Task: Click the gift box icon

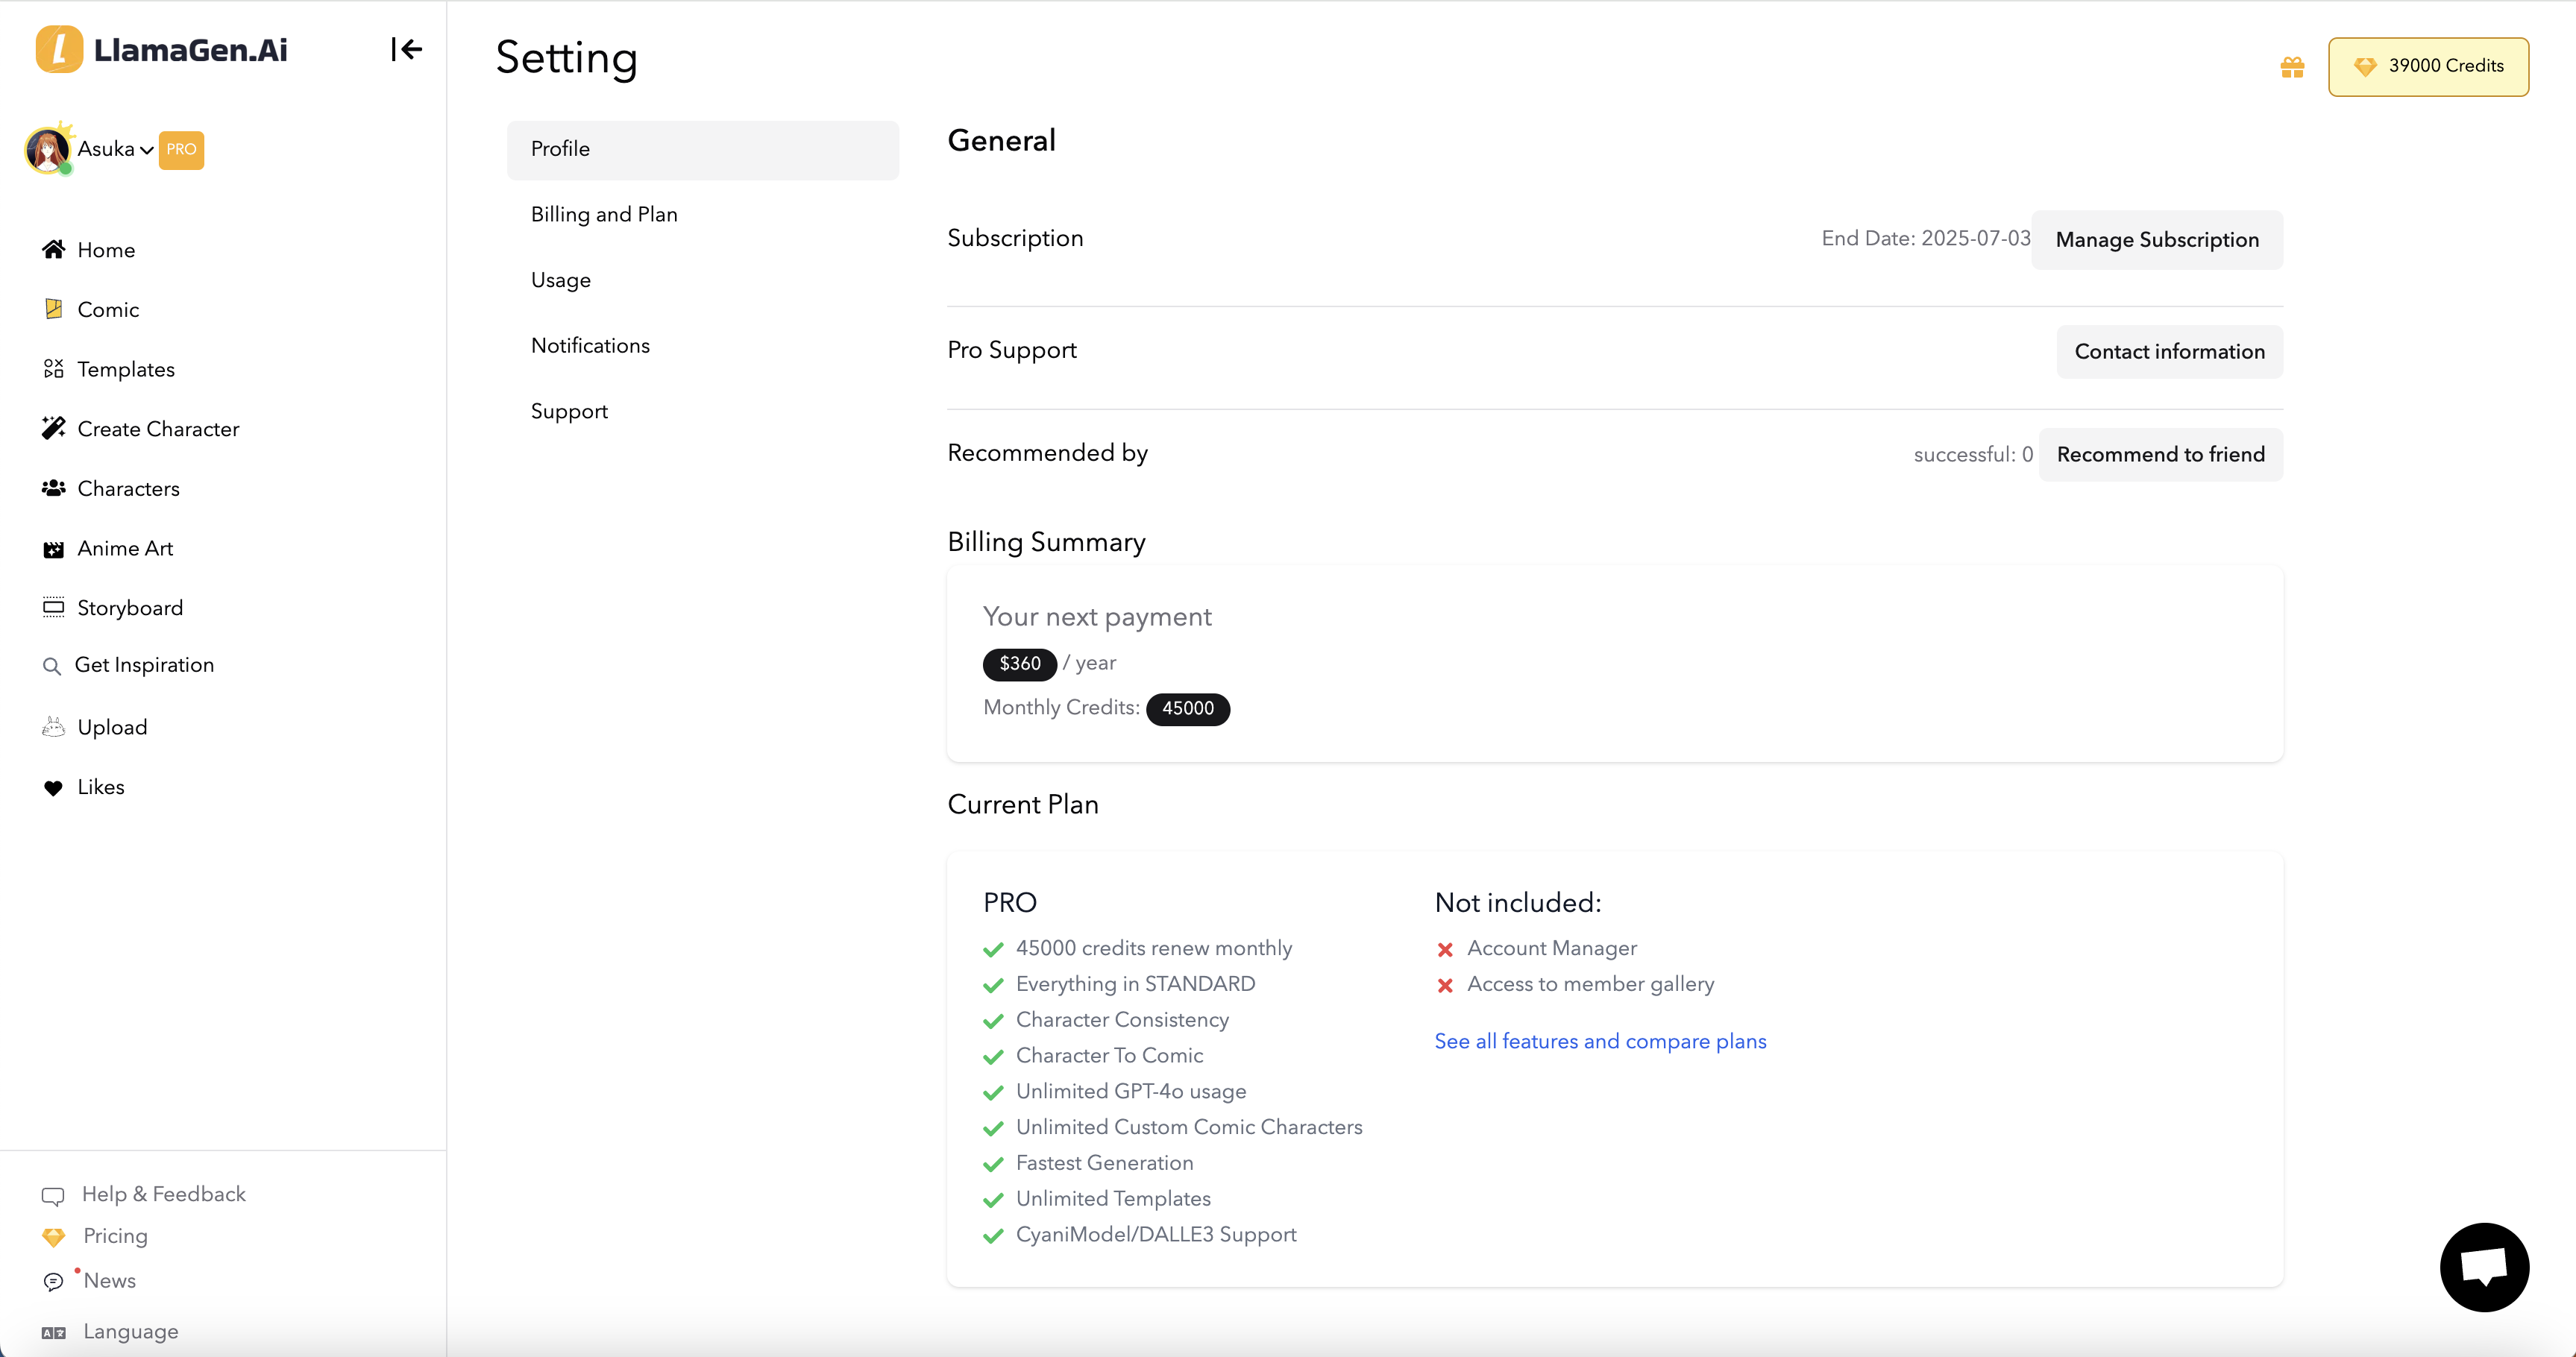Action: pos(2292,67)
